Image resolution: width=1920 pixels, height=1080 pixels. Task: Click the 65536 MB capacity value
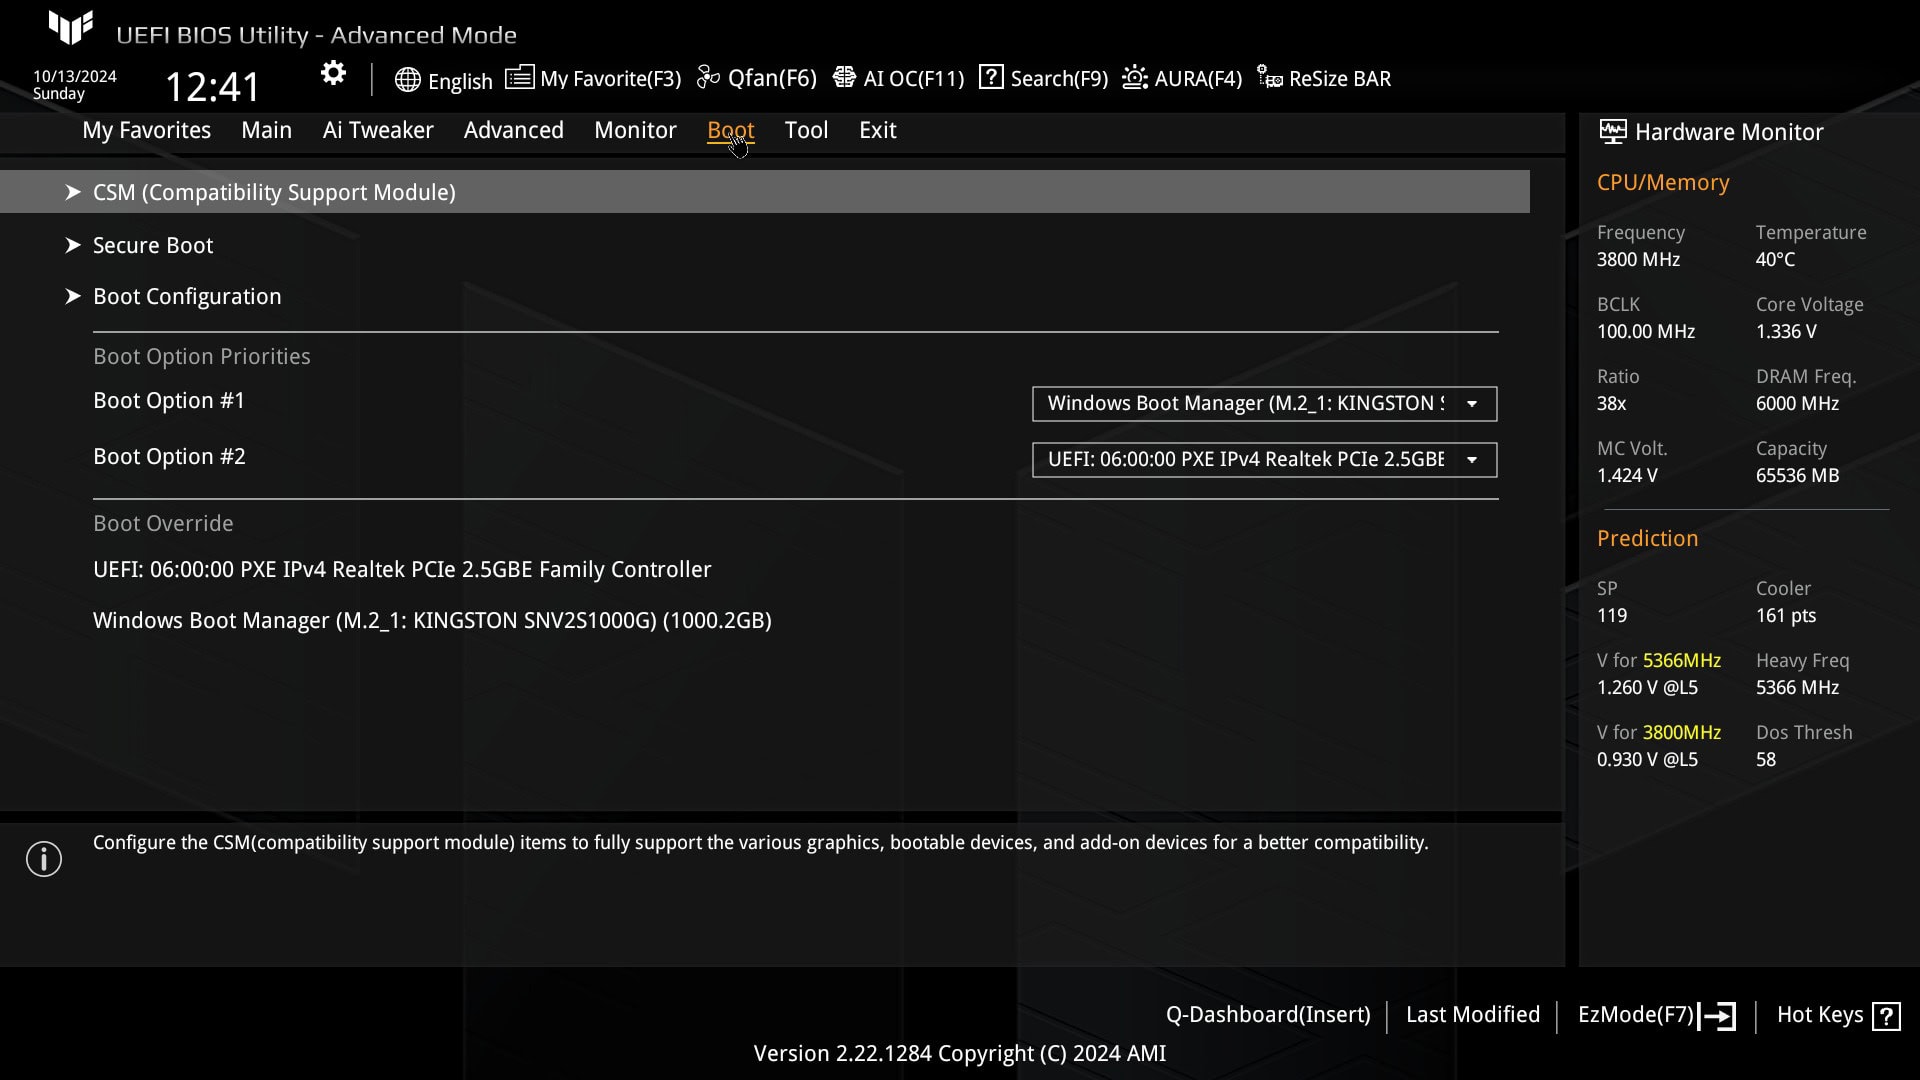1797,475
